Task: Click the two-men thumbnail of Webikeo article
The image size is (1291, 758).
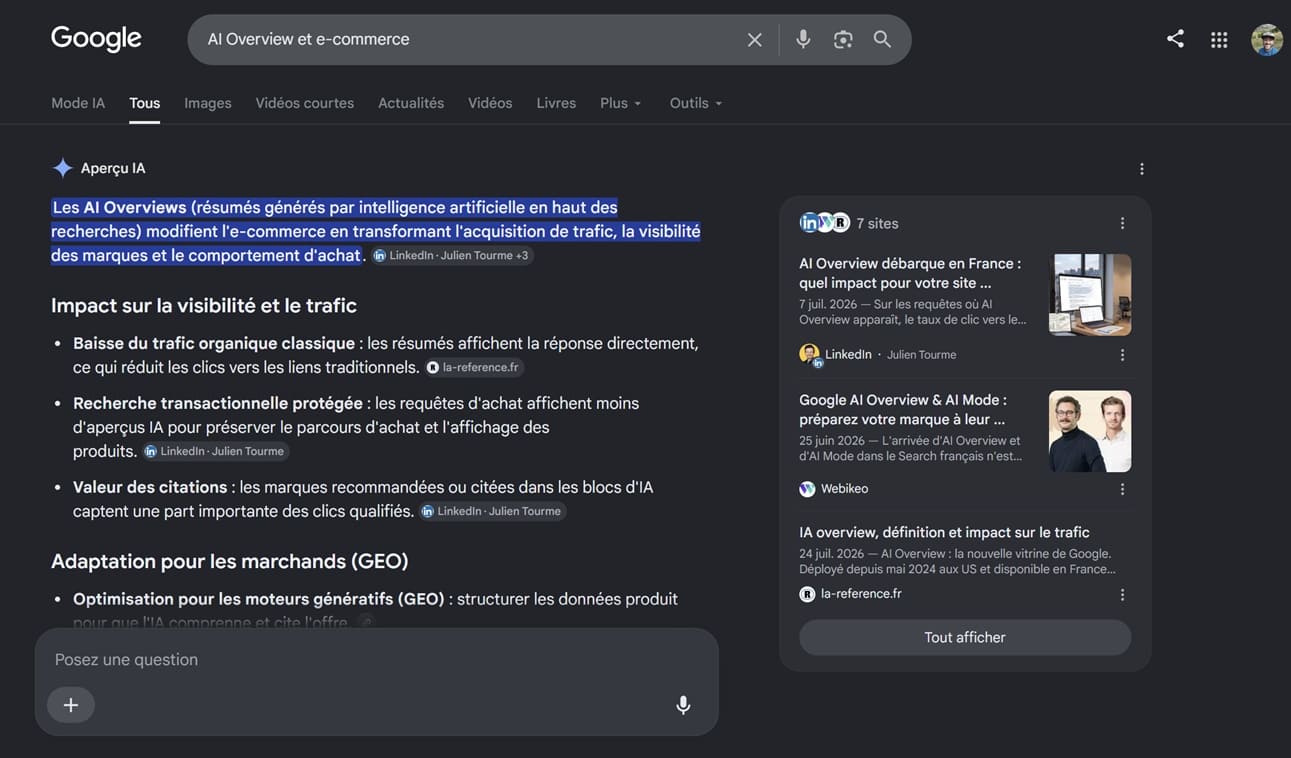Action: [x=1090, y=431]
